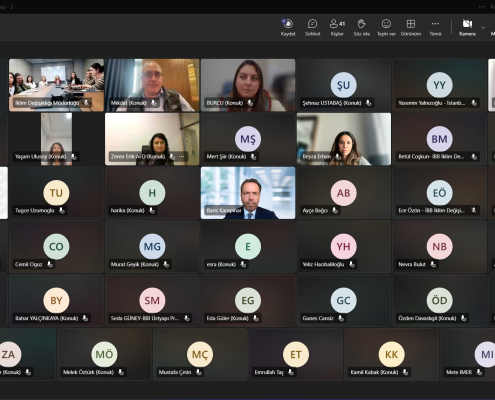Click the ŞU avatar of Şehnaz Ustabaş
Screen dimensions: 495x400
click(344, 85)
